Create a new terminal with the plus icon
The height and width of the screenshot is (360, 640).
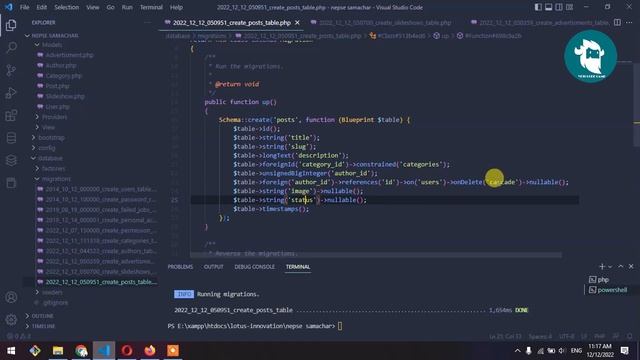pos(602,267)
